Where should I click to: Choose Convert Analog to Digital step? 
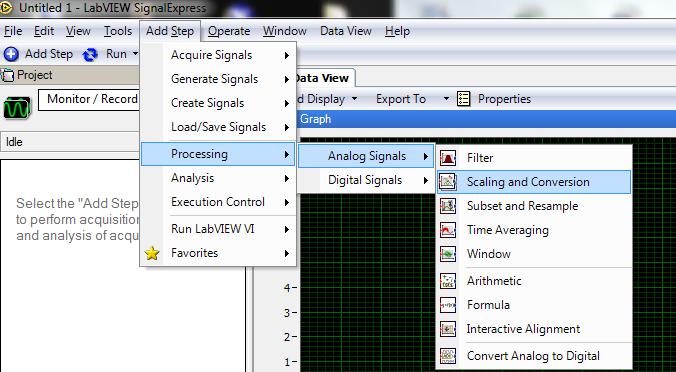534,356
